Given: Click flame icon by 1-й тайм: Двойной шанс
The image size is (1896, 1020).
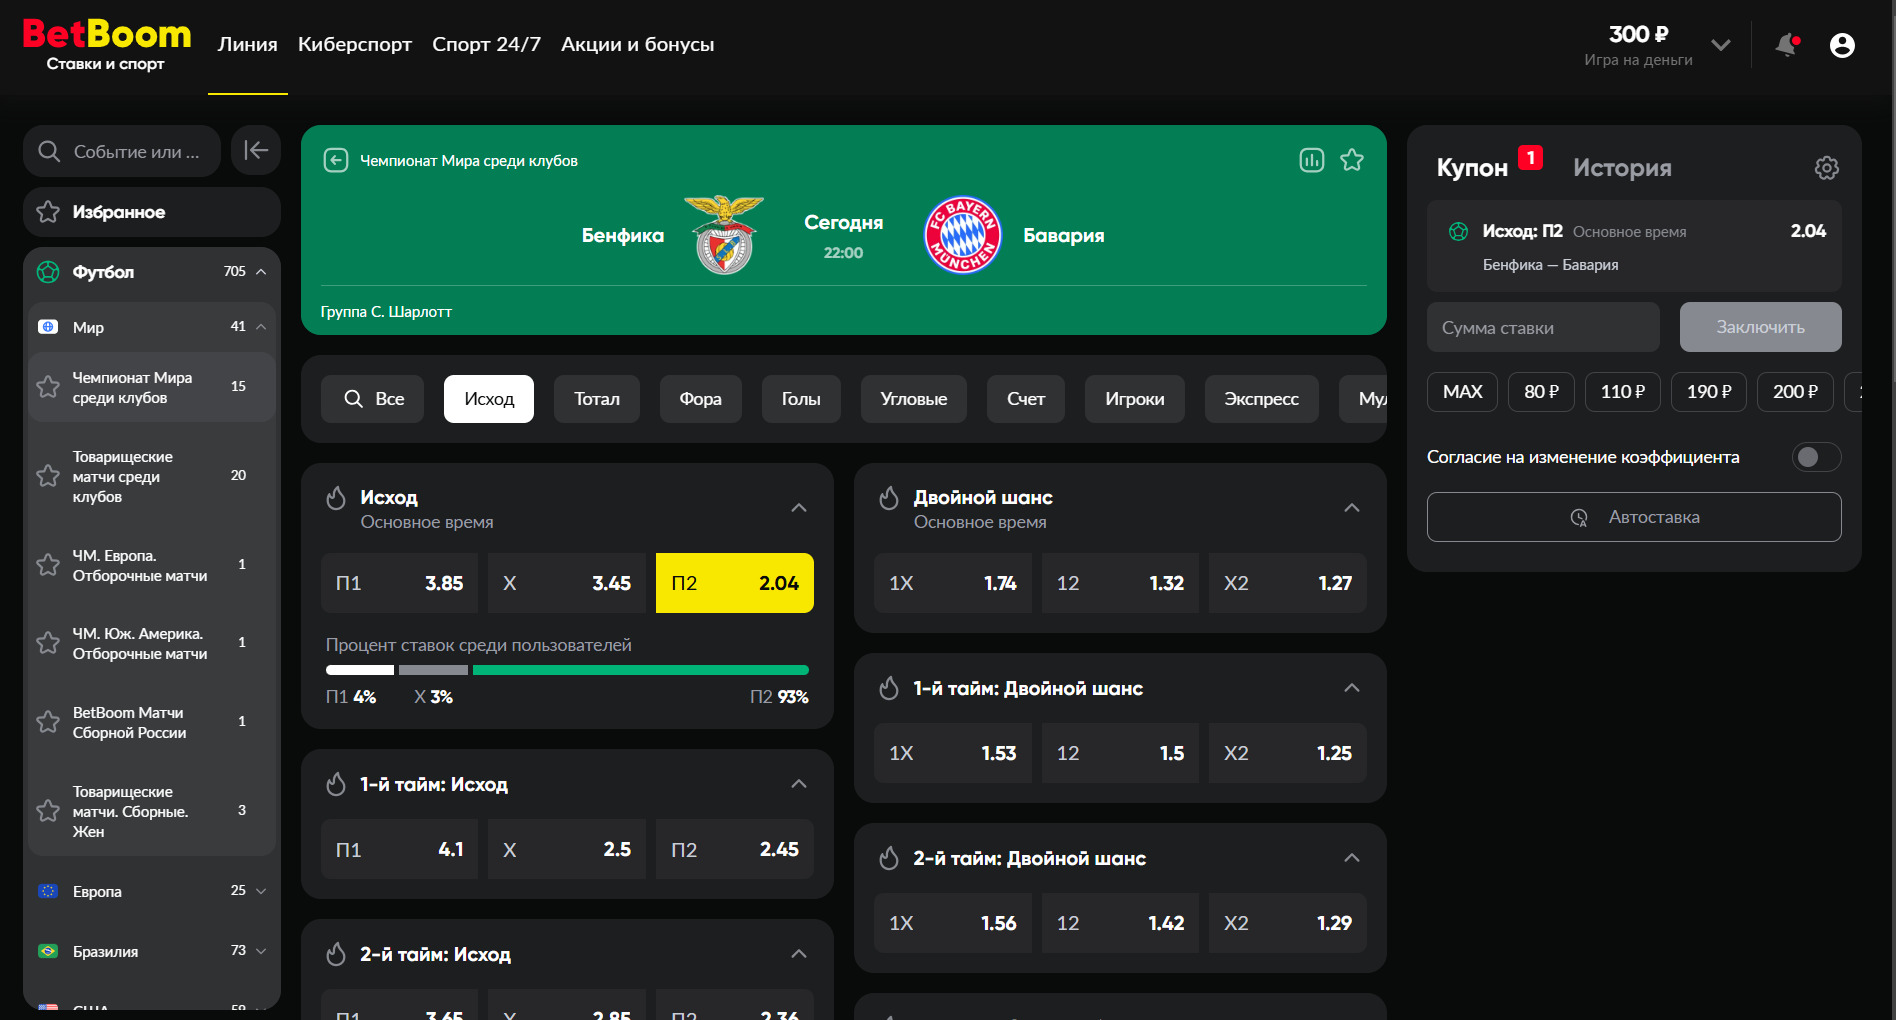Looking at the screenshot, I should pos(889,688).
